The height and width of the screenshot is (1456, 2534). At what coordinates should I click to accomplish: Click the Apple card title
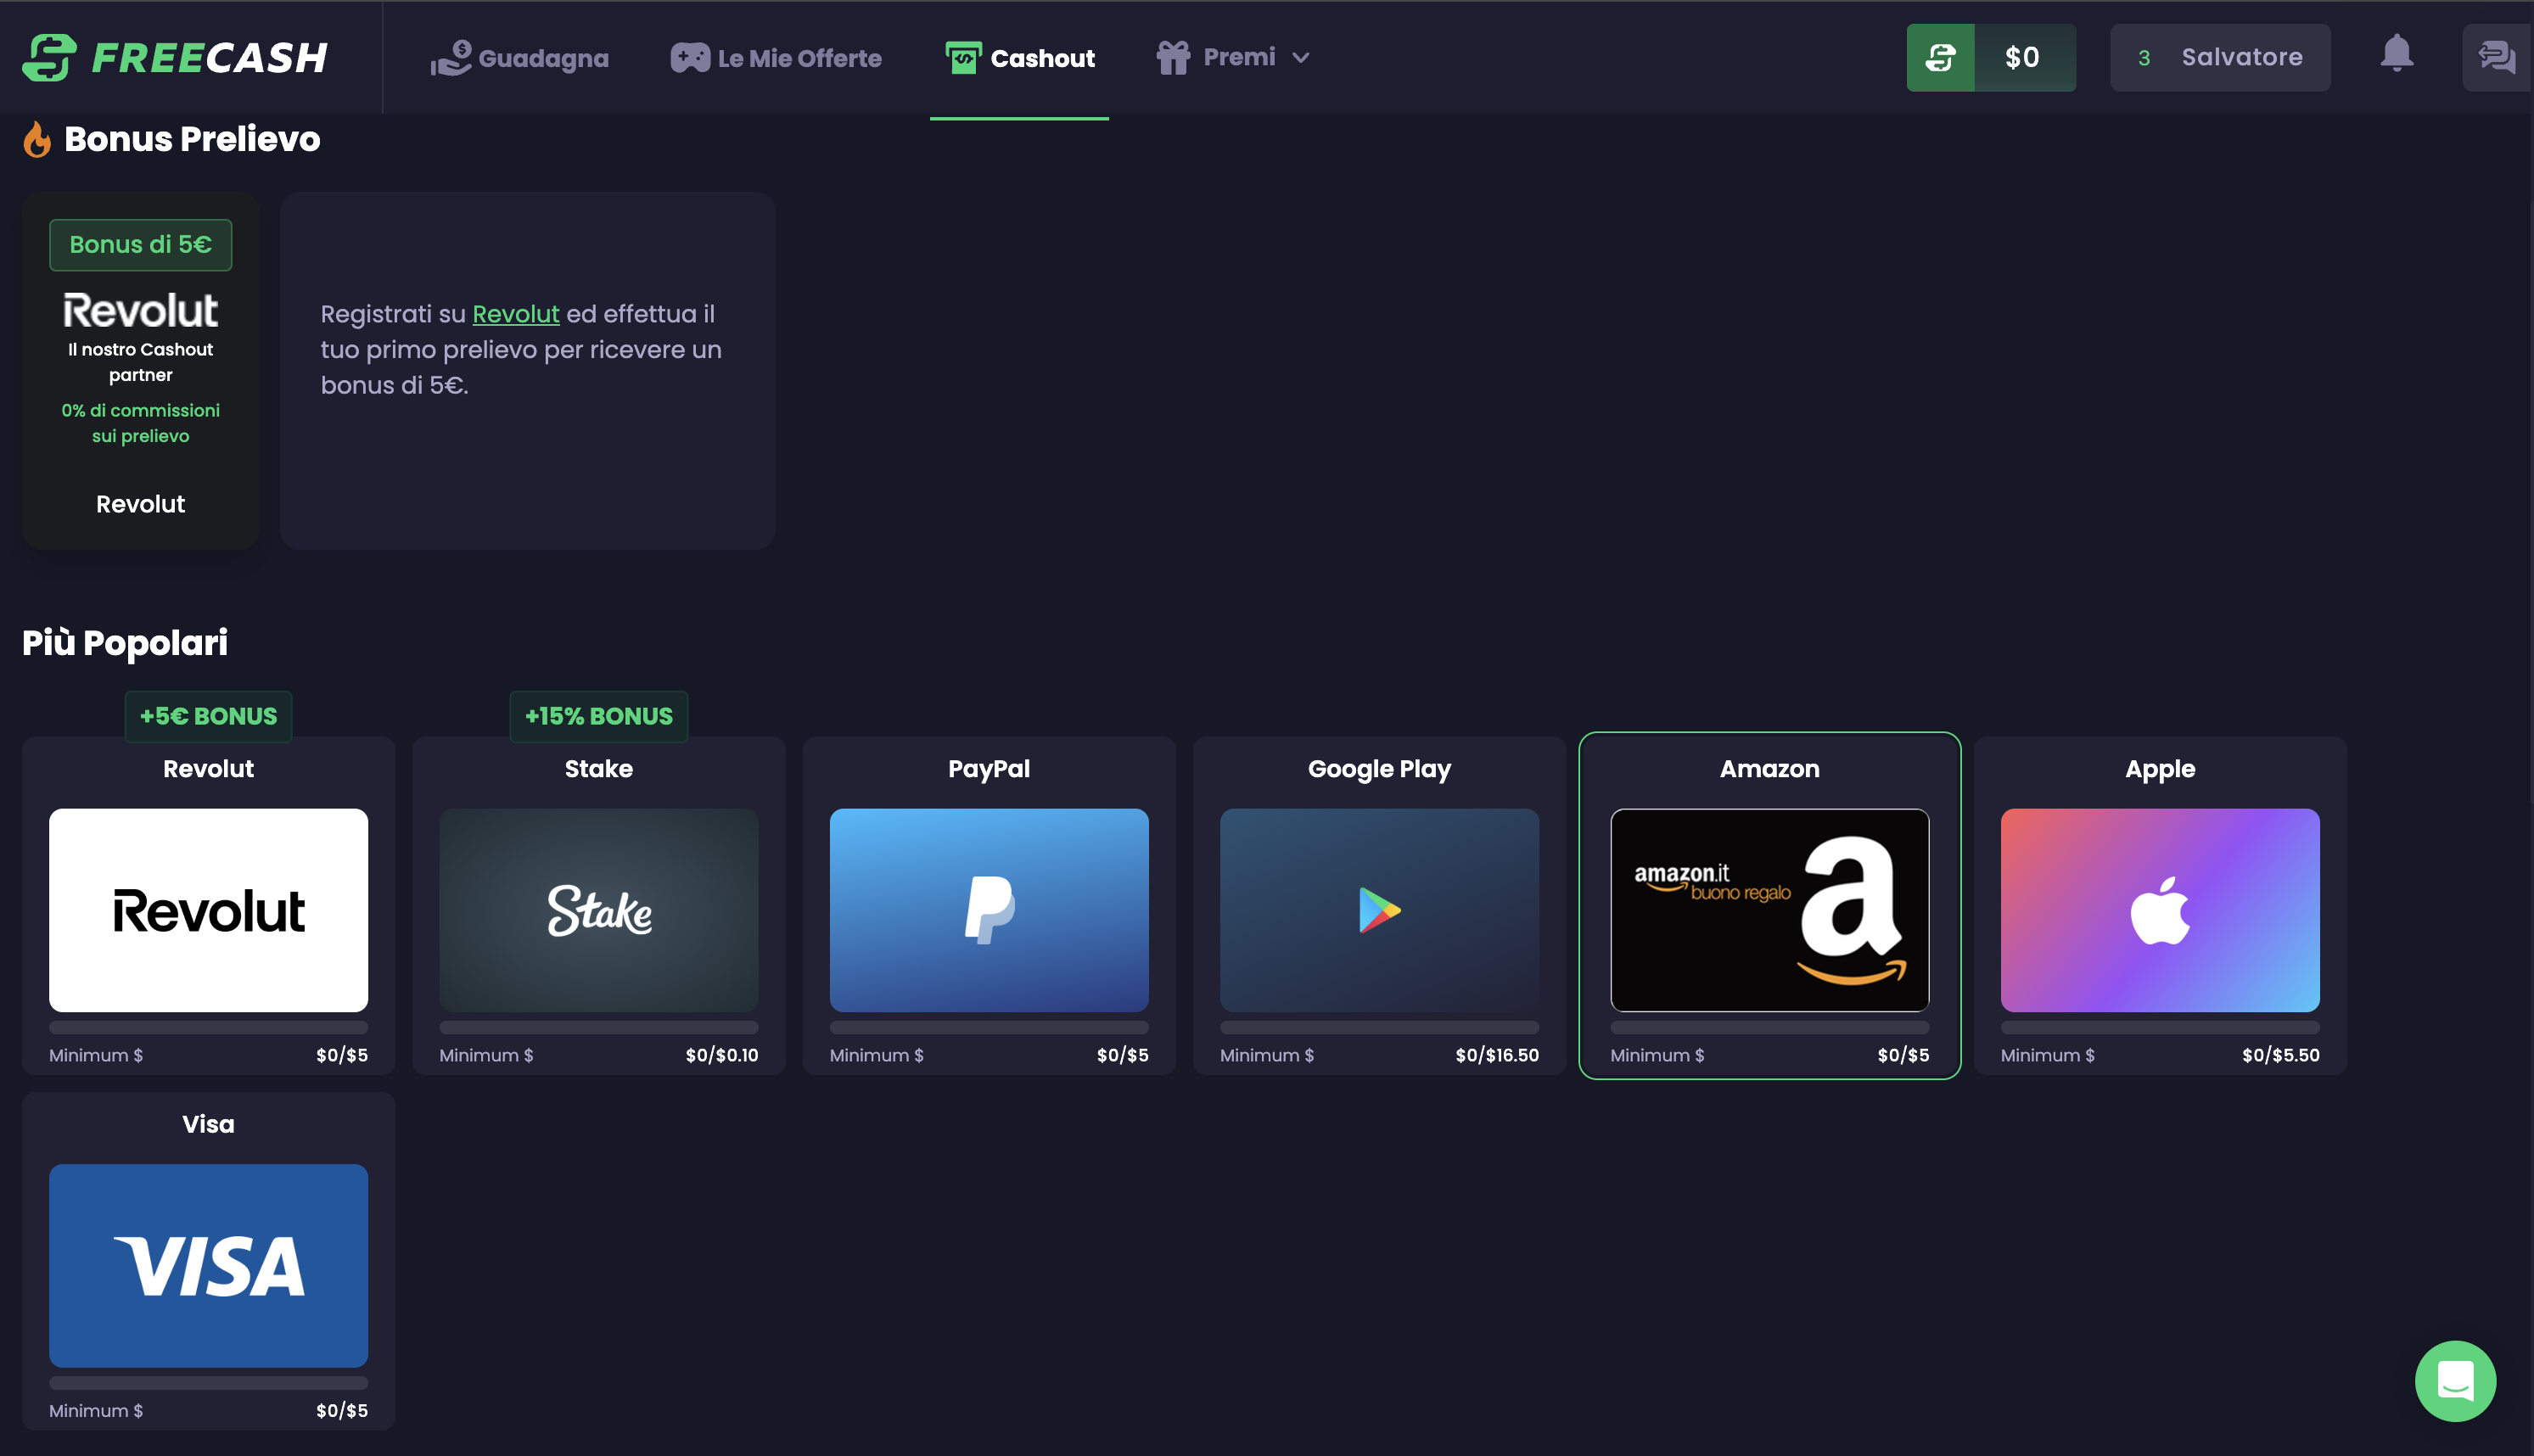coord(2160,769)
